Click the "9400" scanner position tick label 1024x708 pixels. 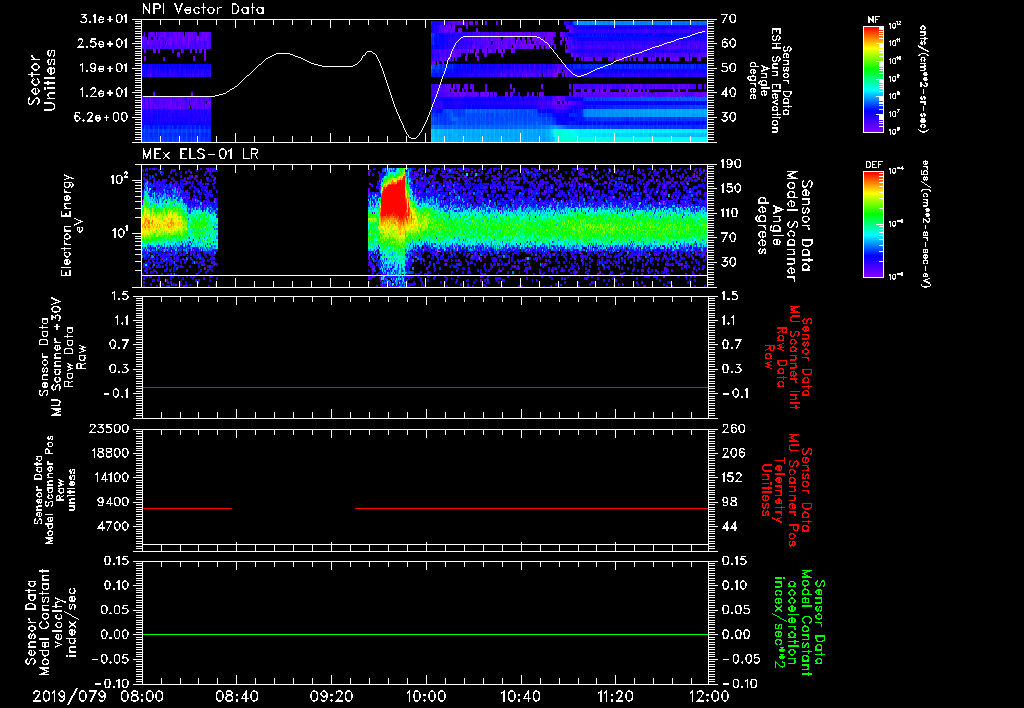pos(114,502)
